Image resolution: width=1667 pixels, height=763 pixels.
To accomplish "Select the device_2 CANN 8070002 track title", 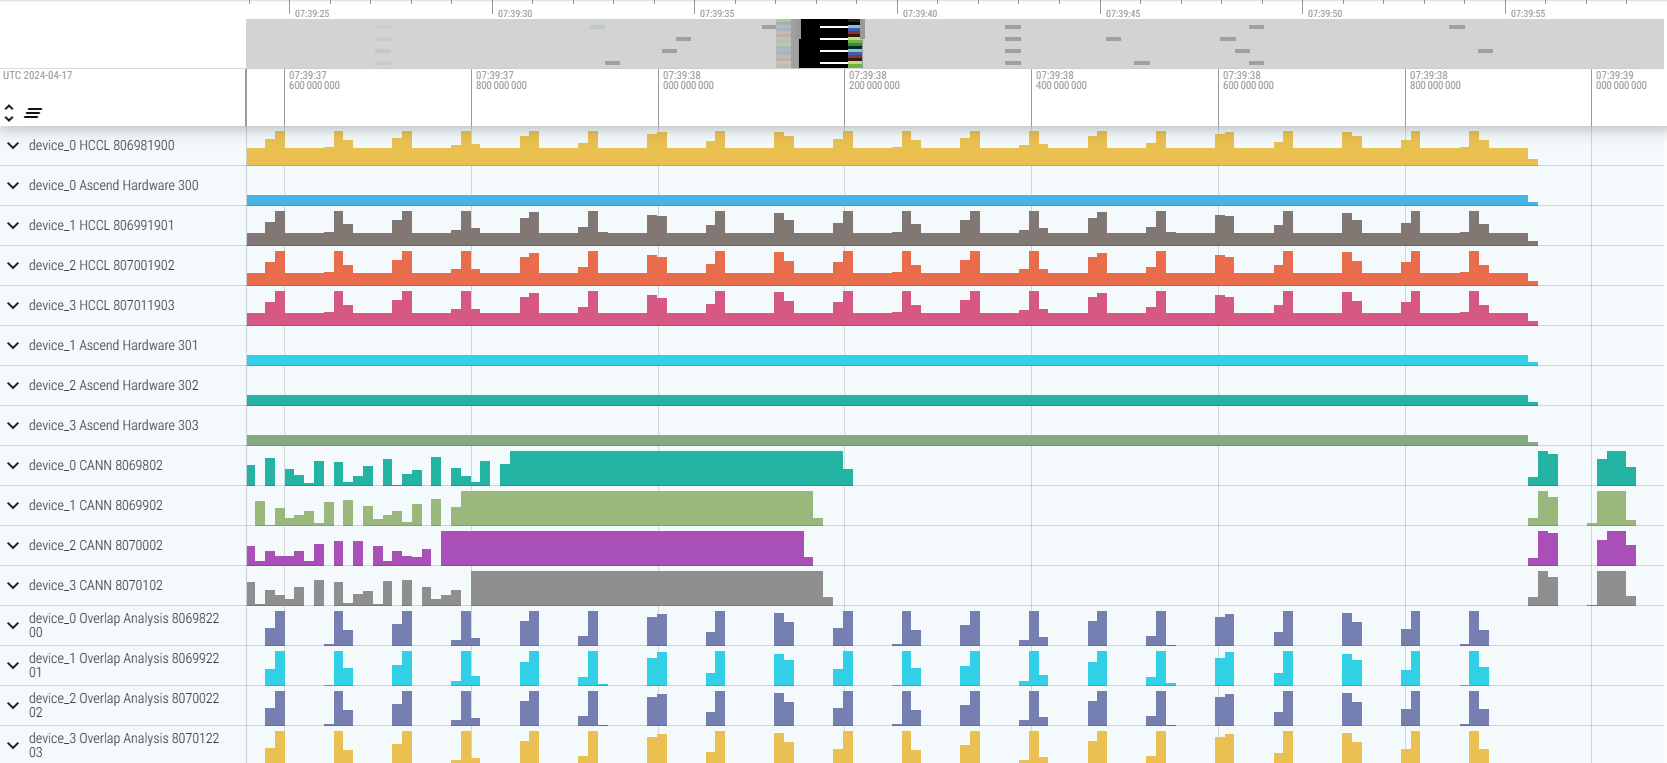I will tap(96, 546).
